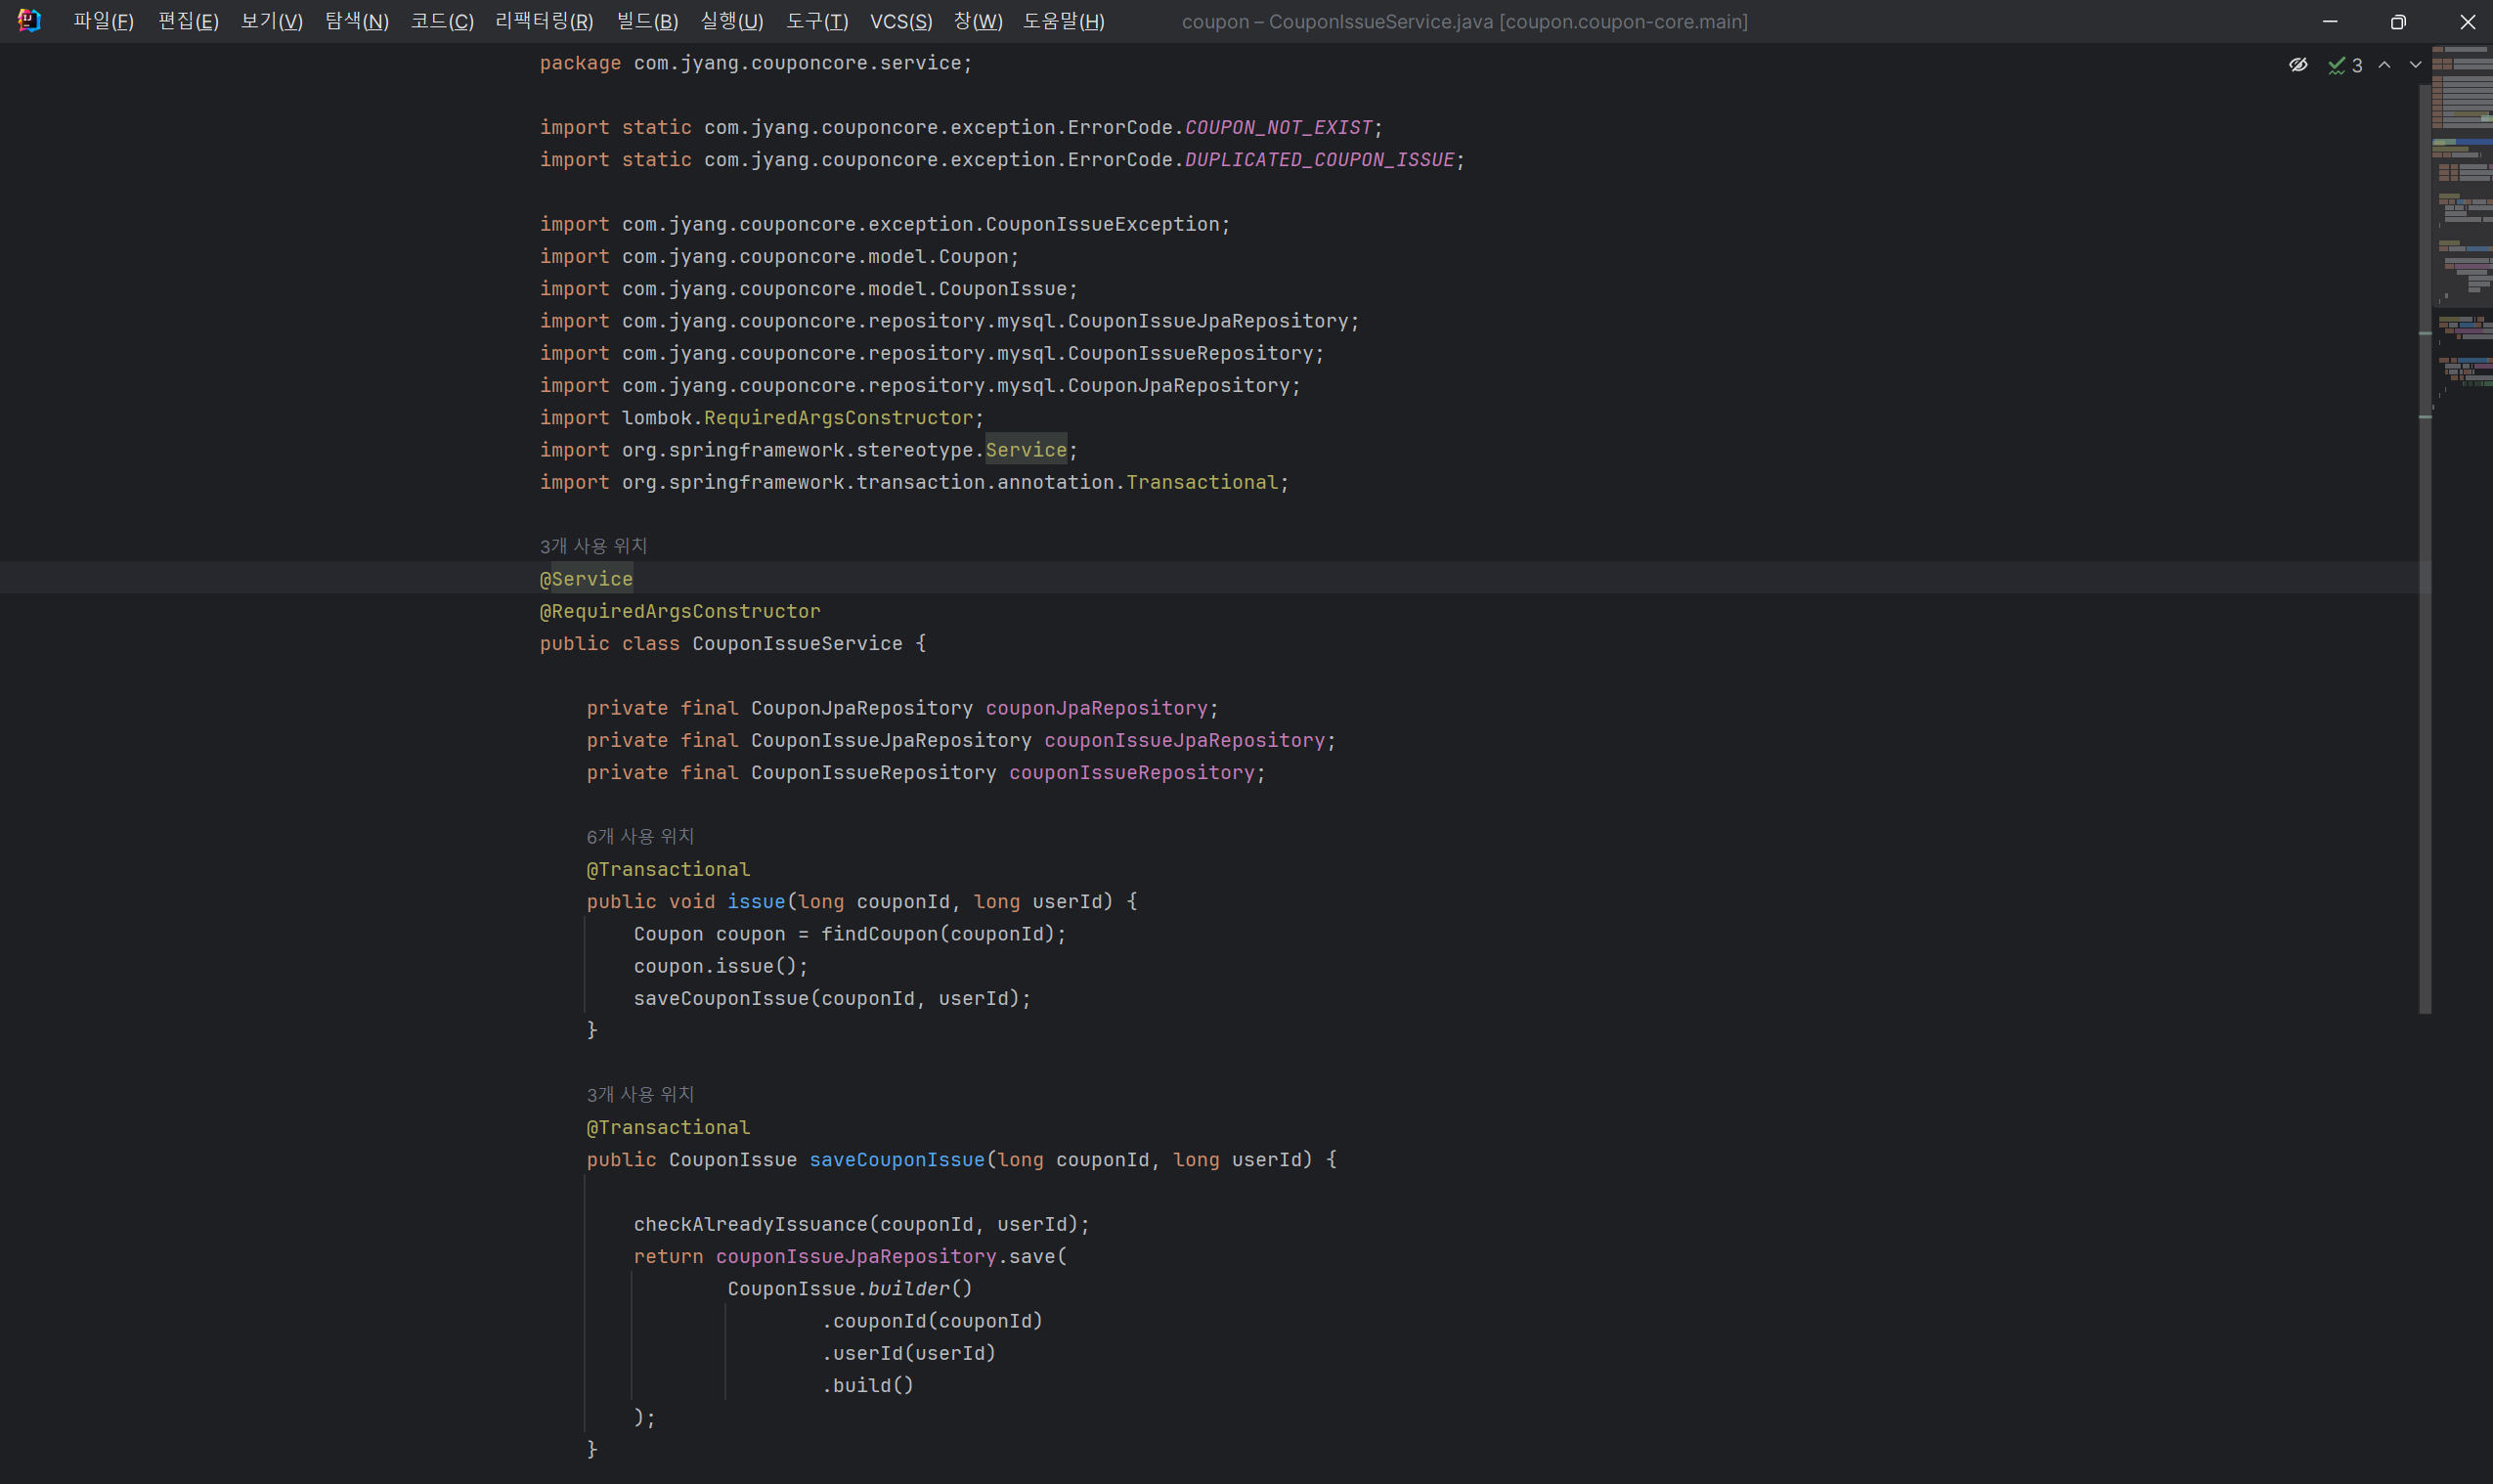Open the 리팩터링(R) menu
The image size is (2493, 1484).
pos(544,21)
